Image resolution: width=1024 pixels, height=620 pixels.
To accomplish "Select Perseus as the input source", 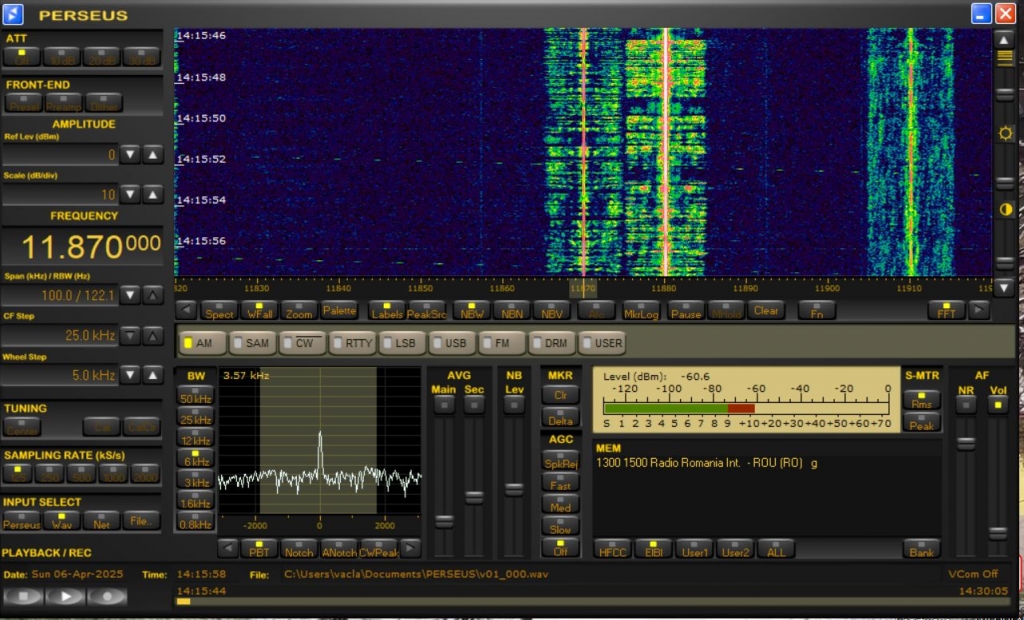I will (22, 521).
